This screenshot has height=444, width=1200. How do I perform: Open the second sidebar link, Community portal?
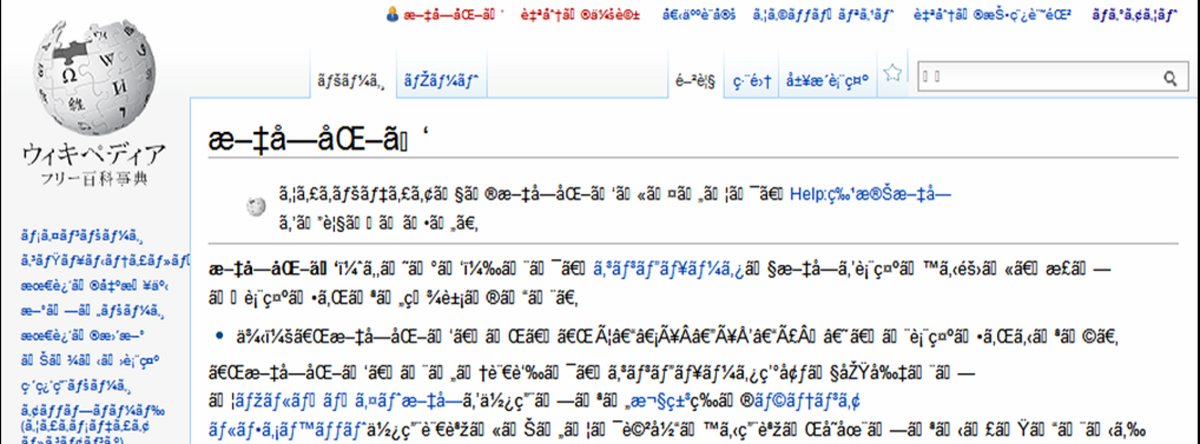point(105,260)
